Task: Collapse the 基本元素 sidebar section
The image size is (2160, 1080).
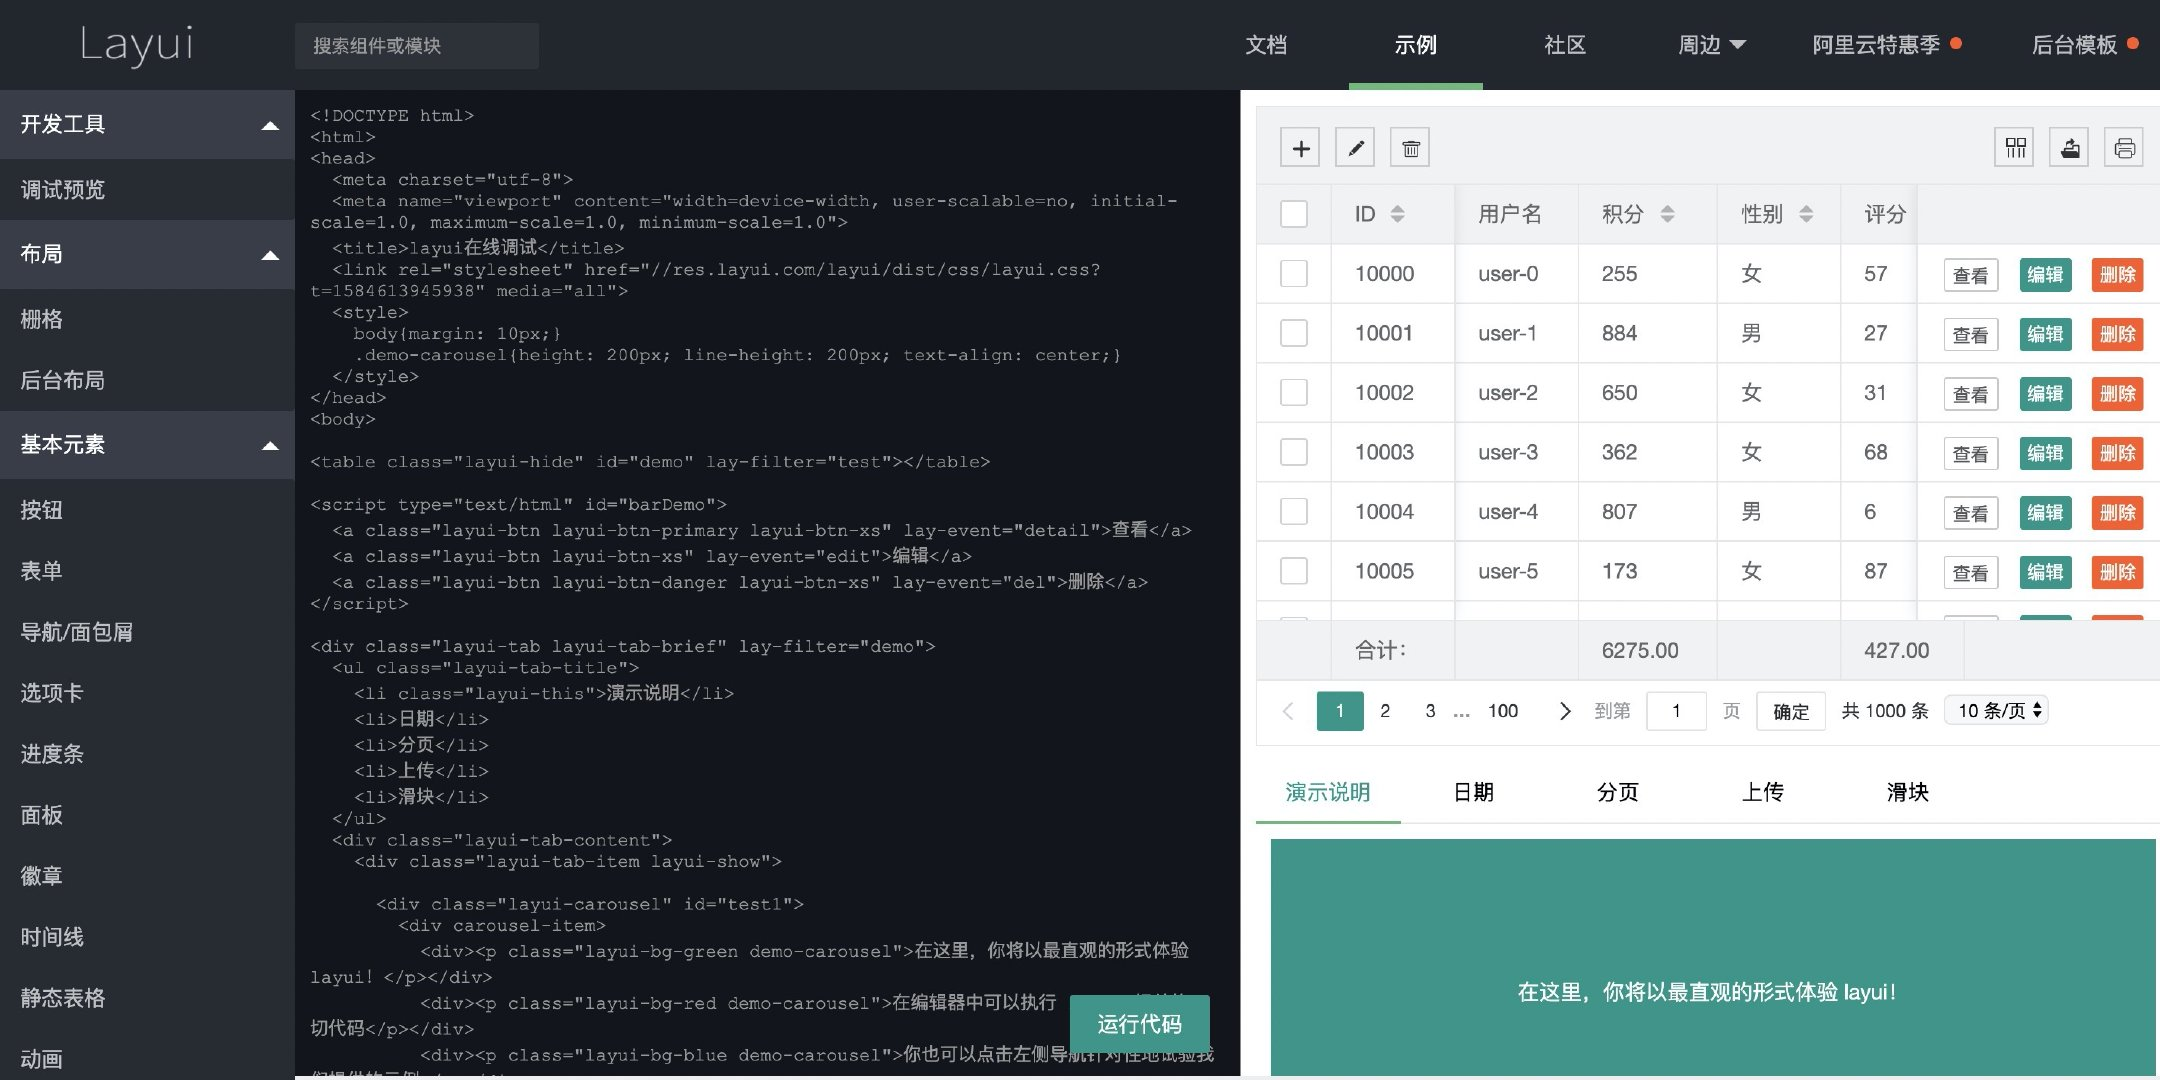Action: pyautogui.click(x=147, y=445)
